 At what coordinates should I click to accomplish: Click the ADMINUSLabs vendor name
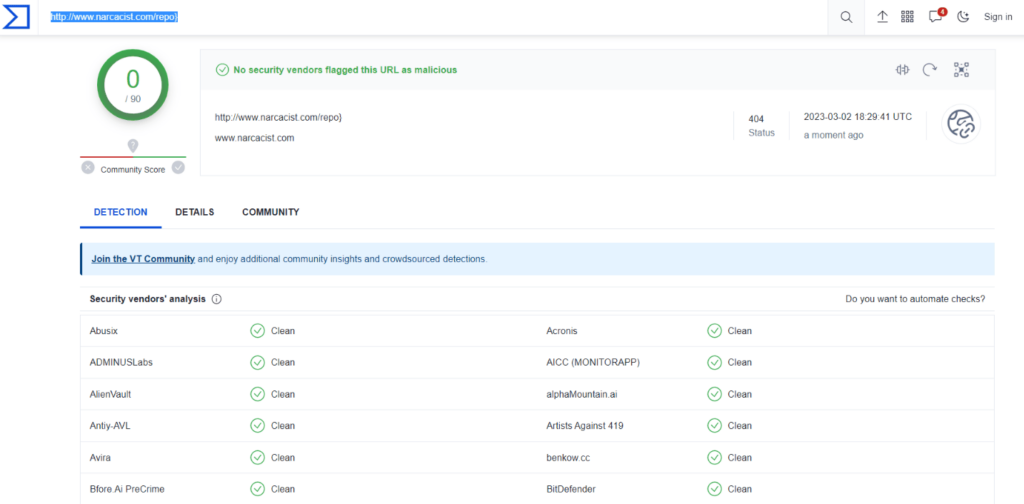point(121,362)
